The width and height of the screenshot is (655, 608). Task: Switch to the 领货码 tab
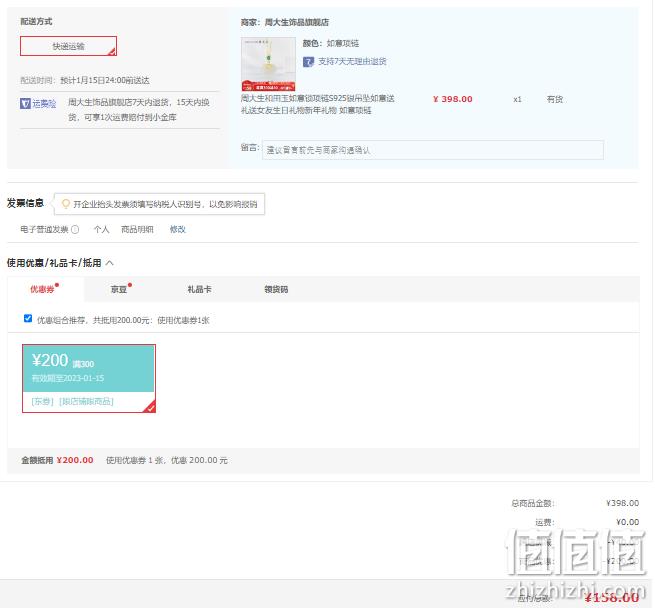coord(276,289)
